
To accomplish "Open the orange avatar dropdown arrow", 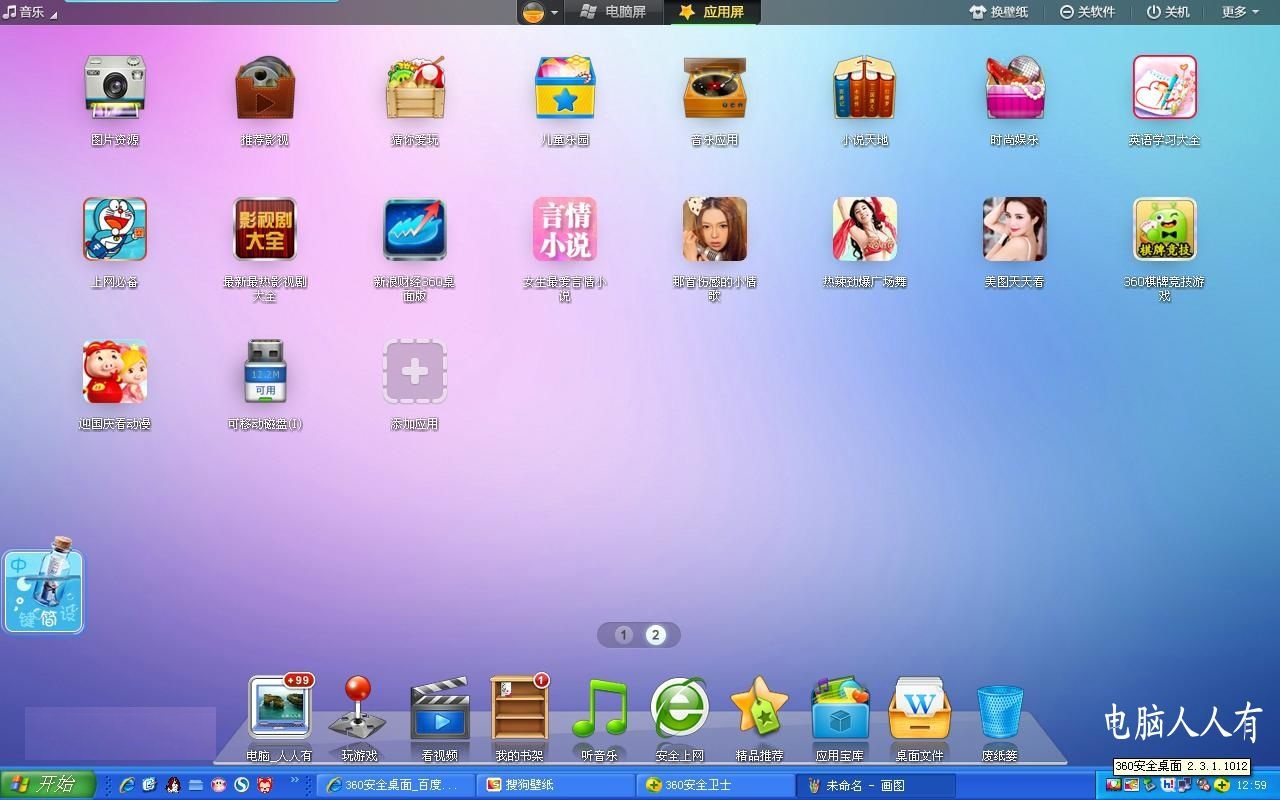I will tap(555, 13).
